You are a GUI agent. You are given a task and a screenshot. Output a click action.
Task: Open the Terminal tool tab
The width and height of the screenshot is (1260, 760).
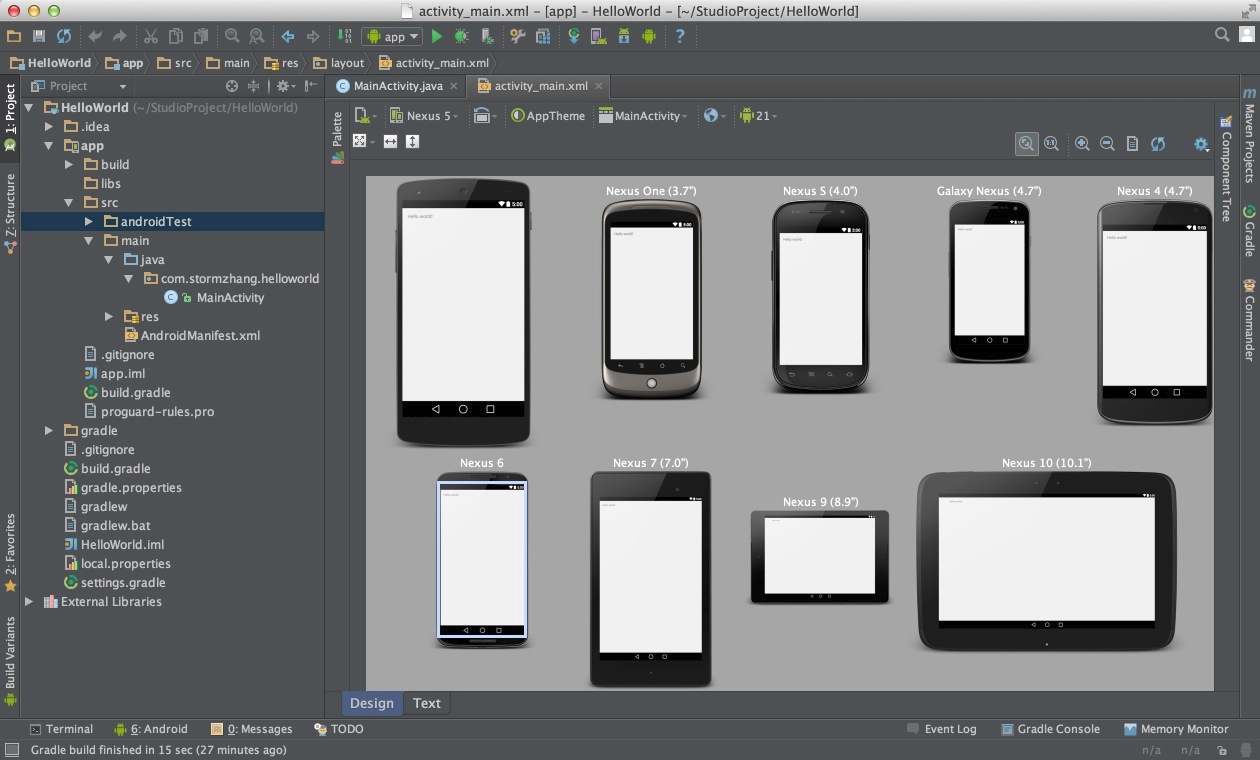click(x=61, y=729)
